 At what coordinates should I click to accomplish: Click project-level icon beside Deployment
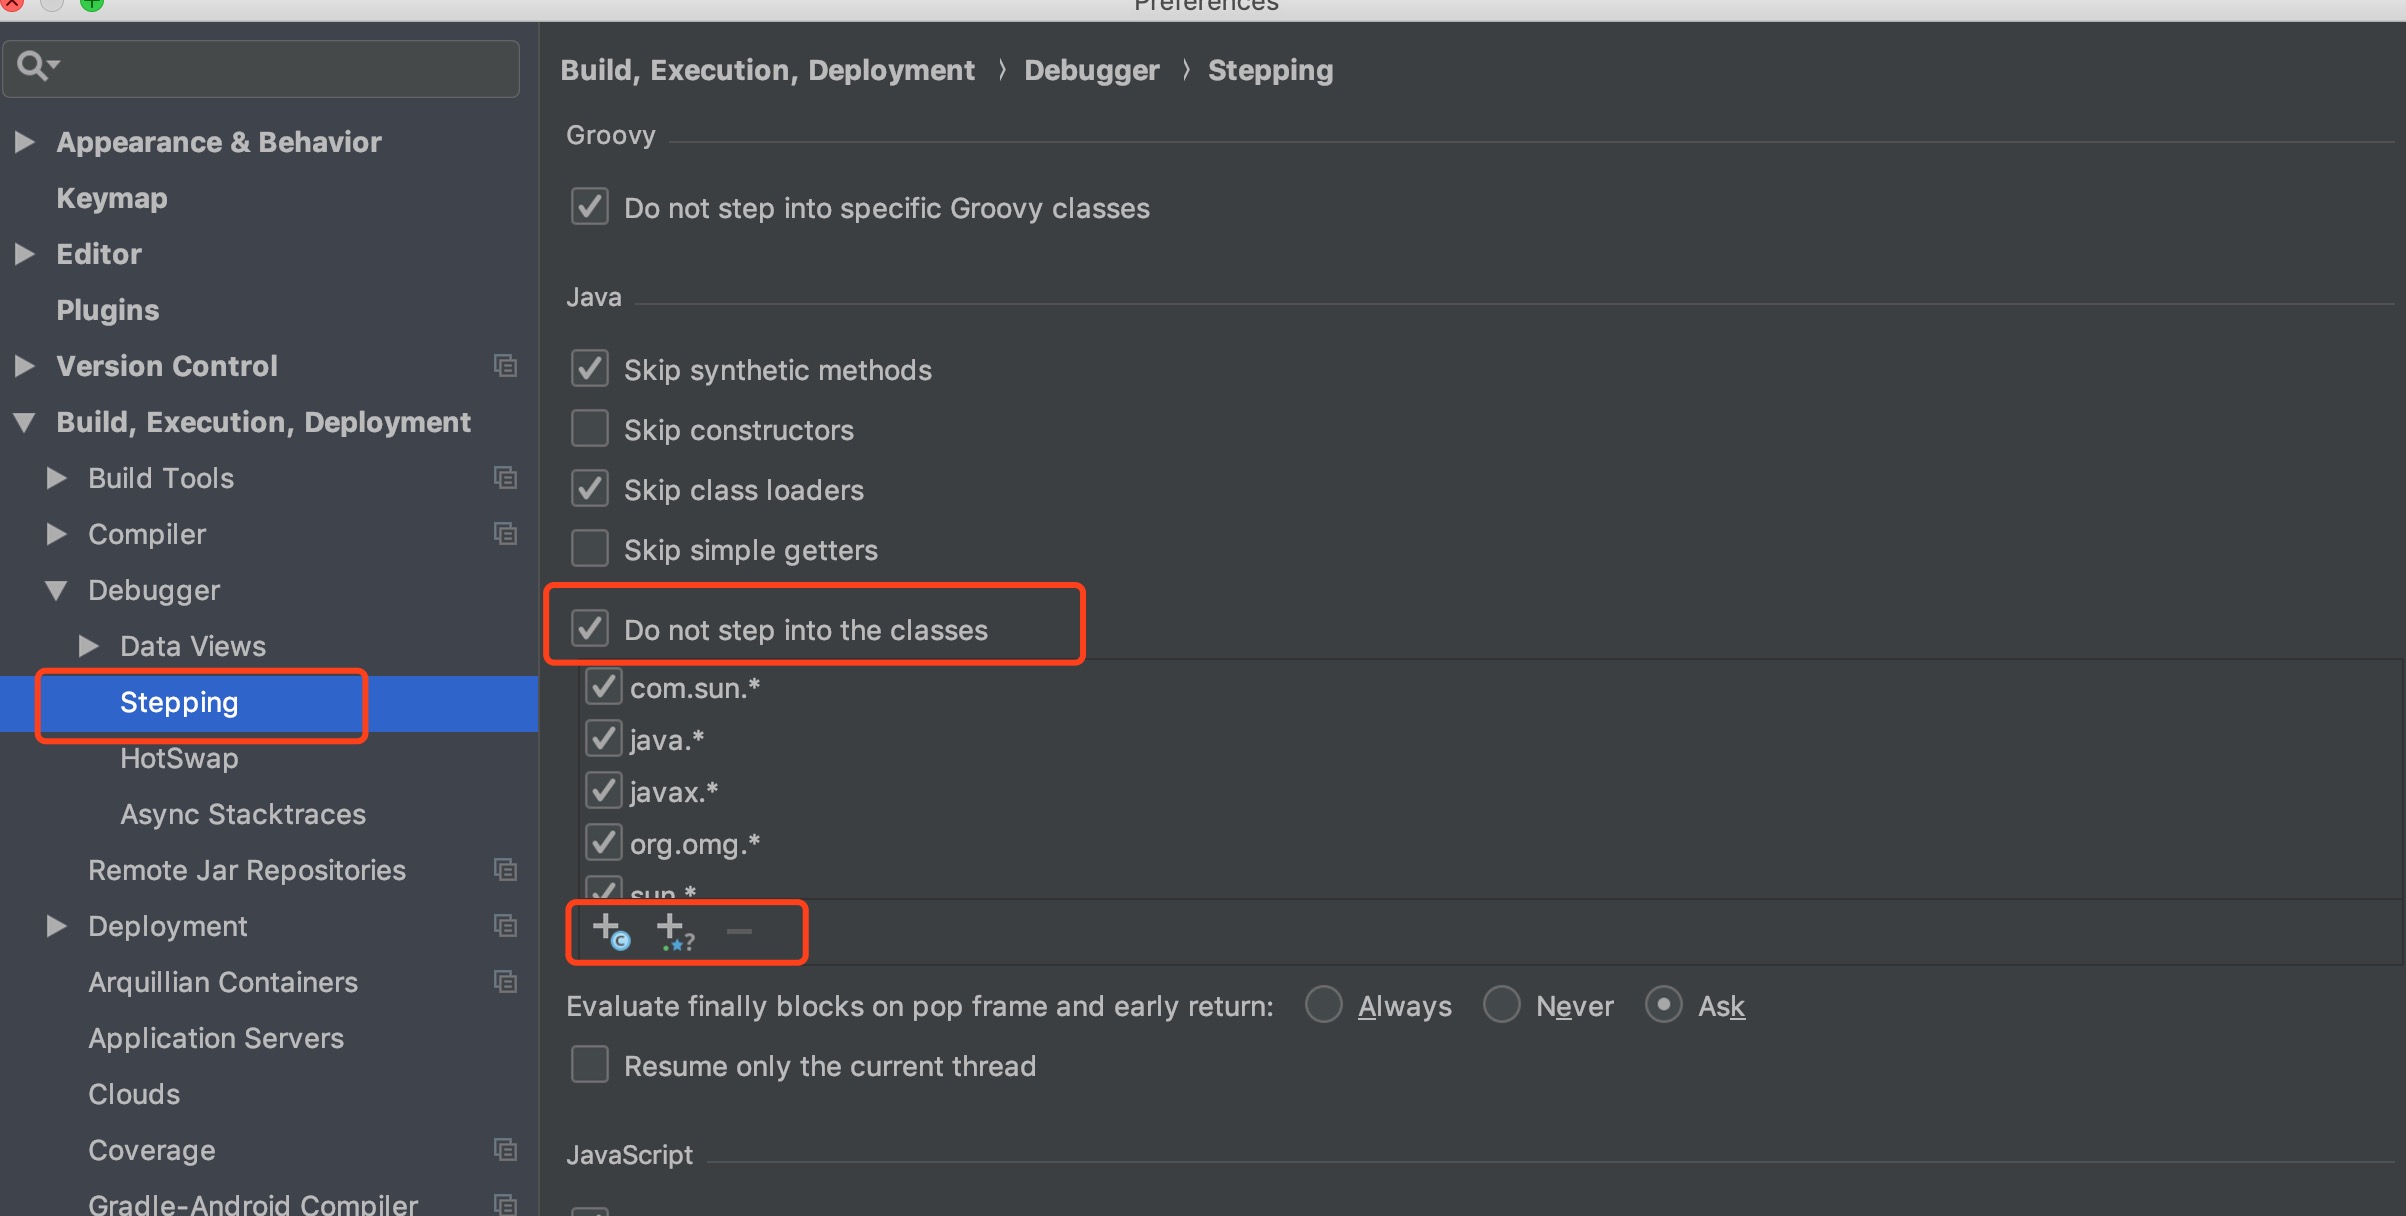coord(506,926)
